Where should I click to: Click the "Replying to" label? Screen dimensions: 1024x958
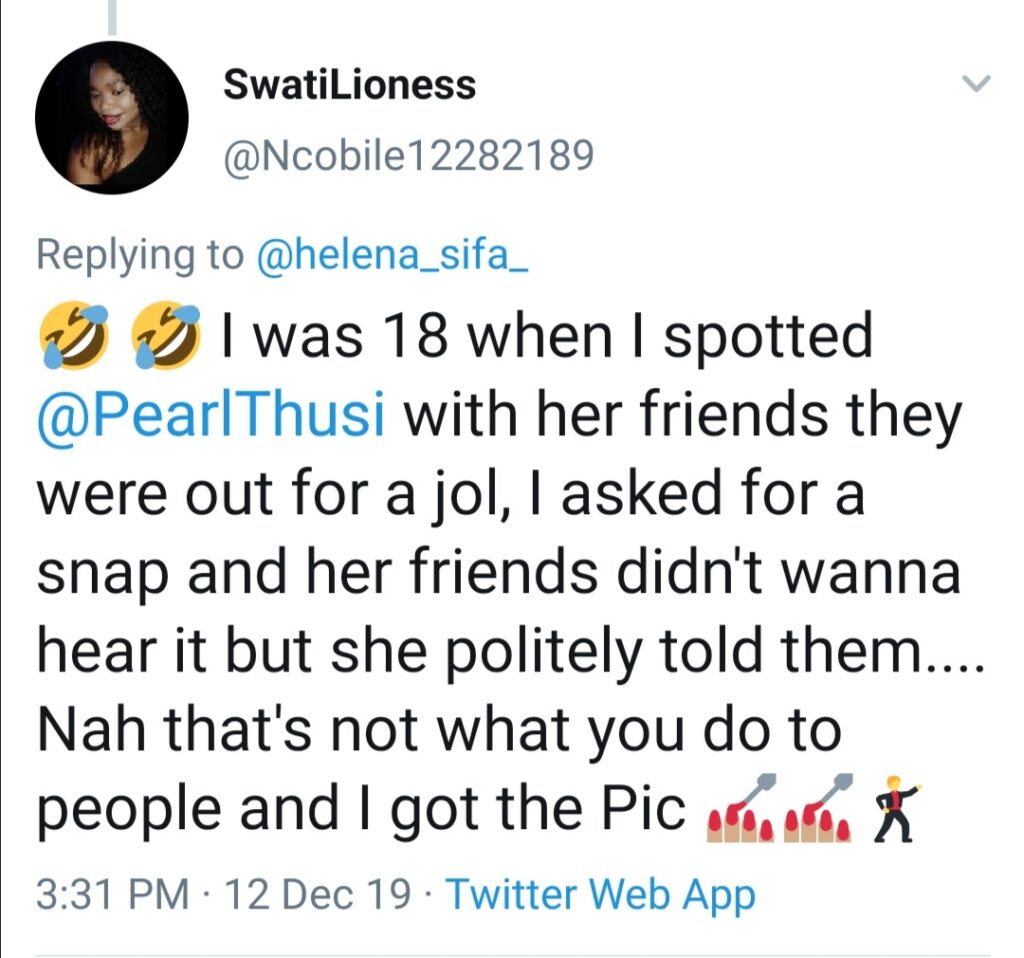coord(140,255)
